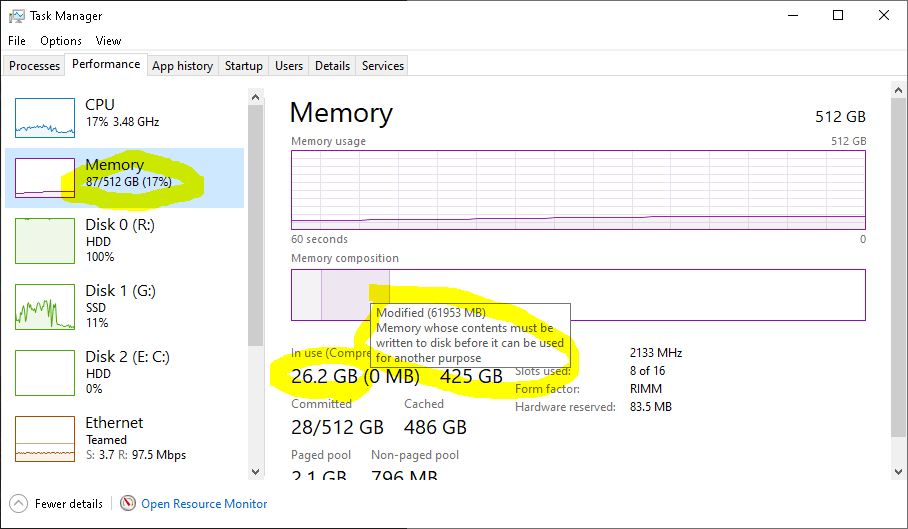Go to the Startup tab
This screenshot has height=529, width=908.
pos(244,66)
